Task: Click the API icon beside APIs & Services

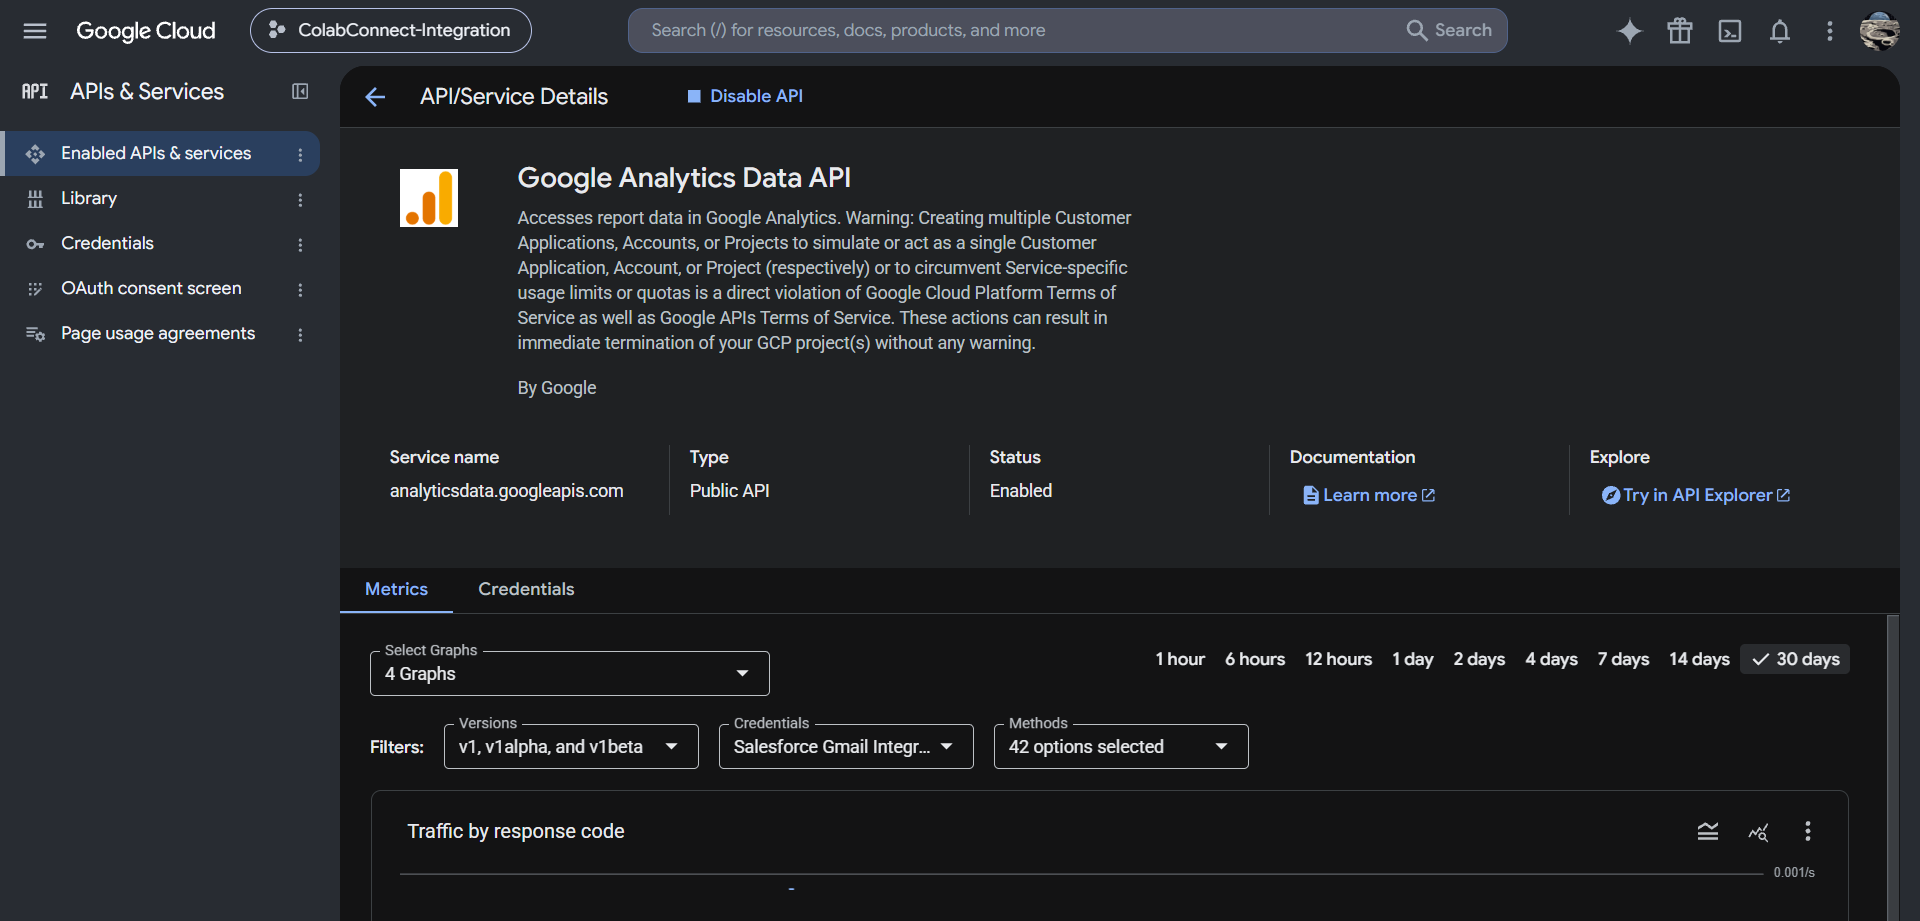Action: (35, 92)
